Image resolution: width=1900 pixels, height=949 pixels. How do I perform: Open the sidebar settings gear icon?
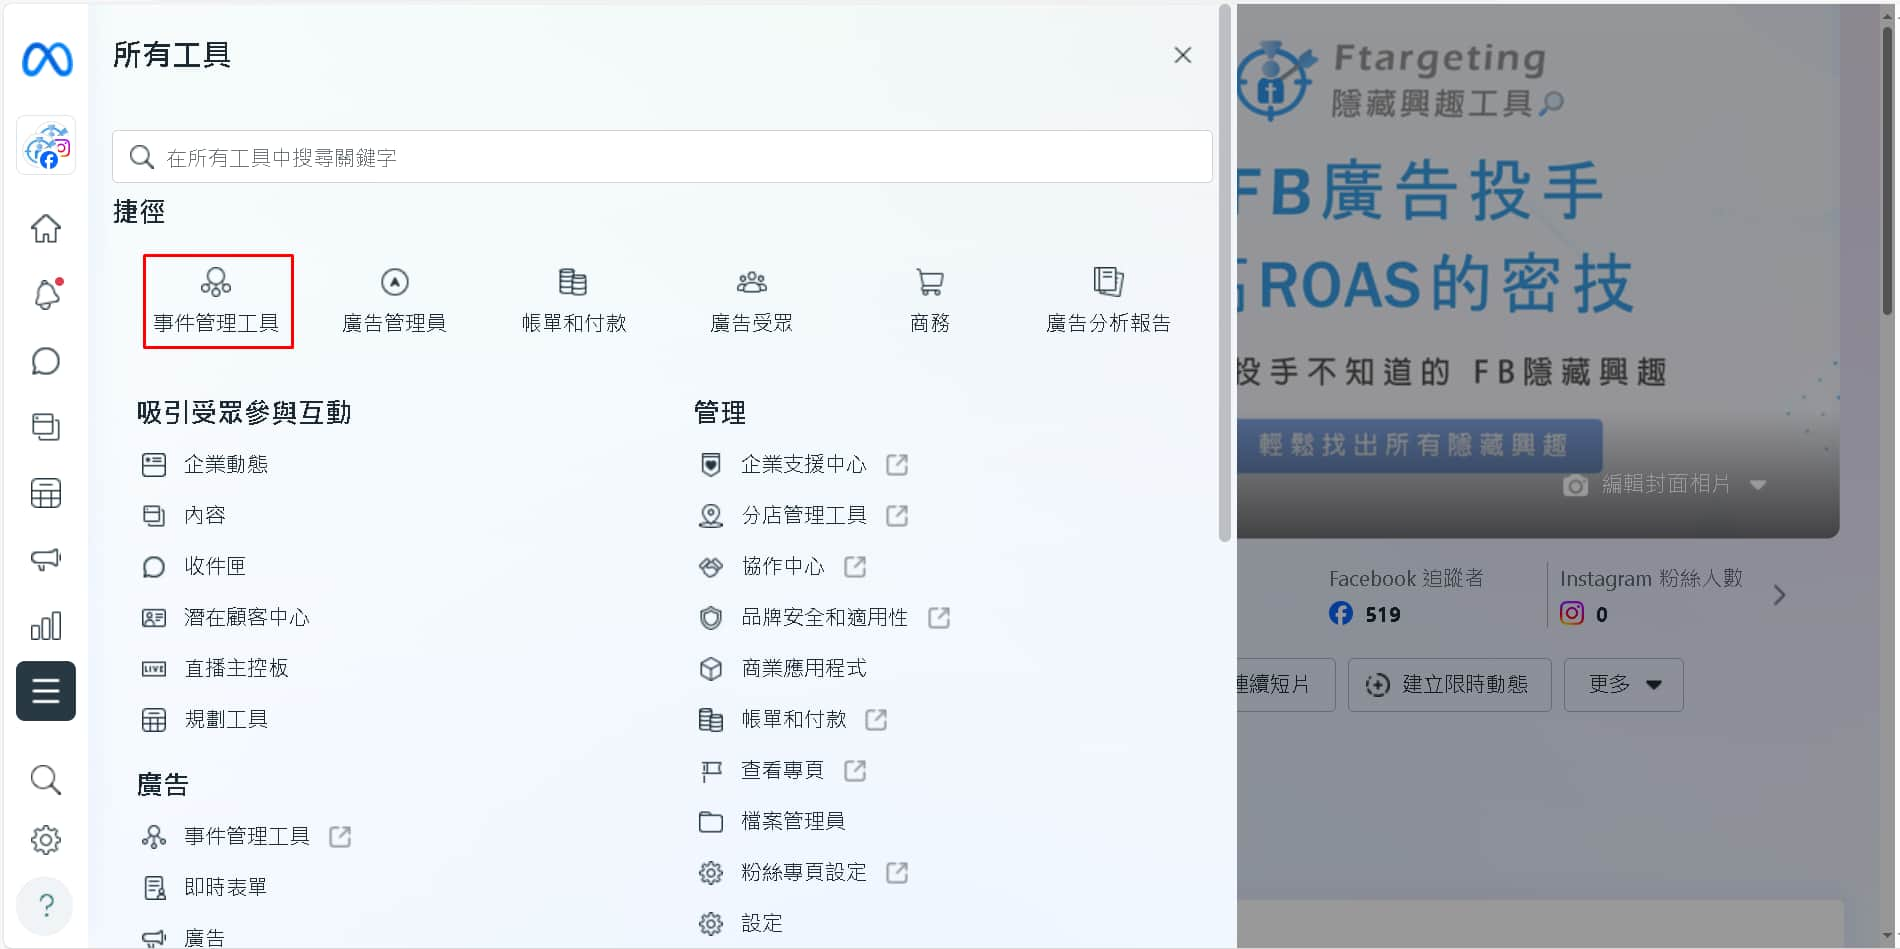(46, 840)
